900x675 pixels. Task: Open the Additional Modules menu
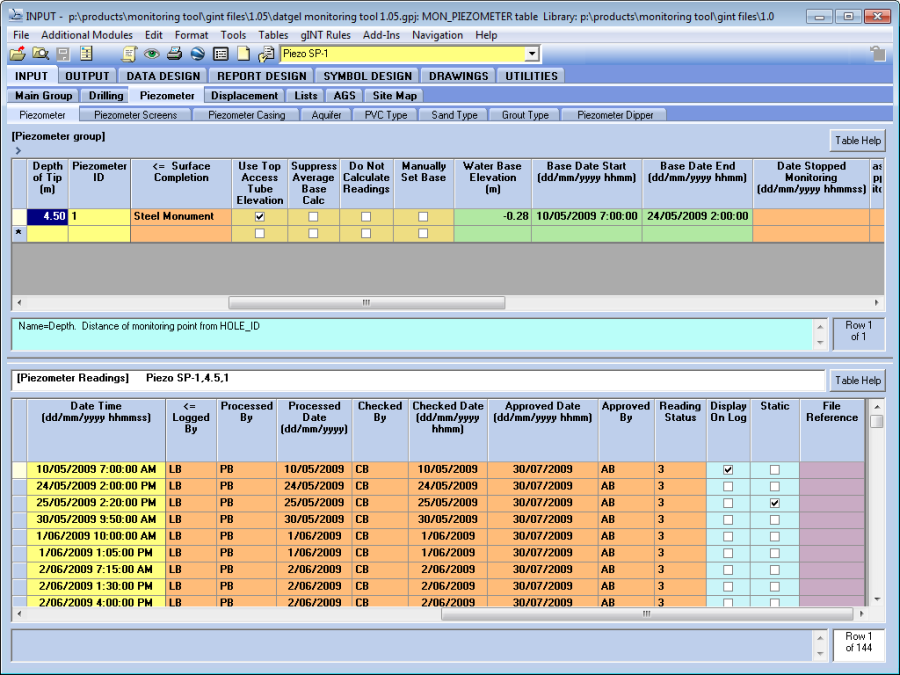coord(87,35)
